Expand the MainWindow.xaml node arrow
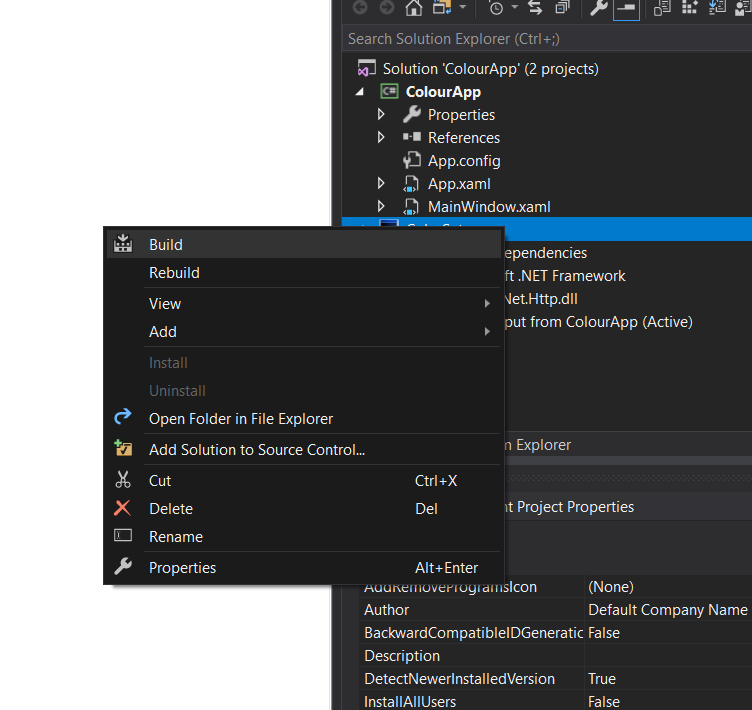The height and width of the screenshot is (710, 752). coord(381,206)
